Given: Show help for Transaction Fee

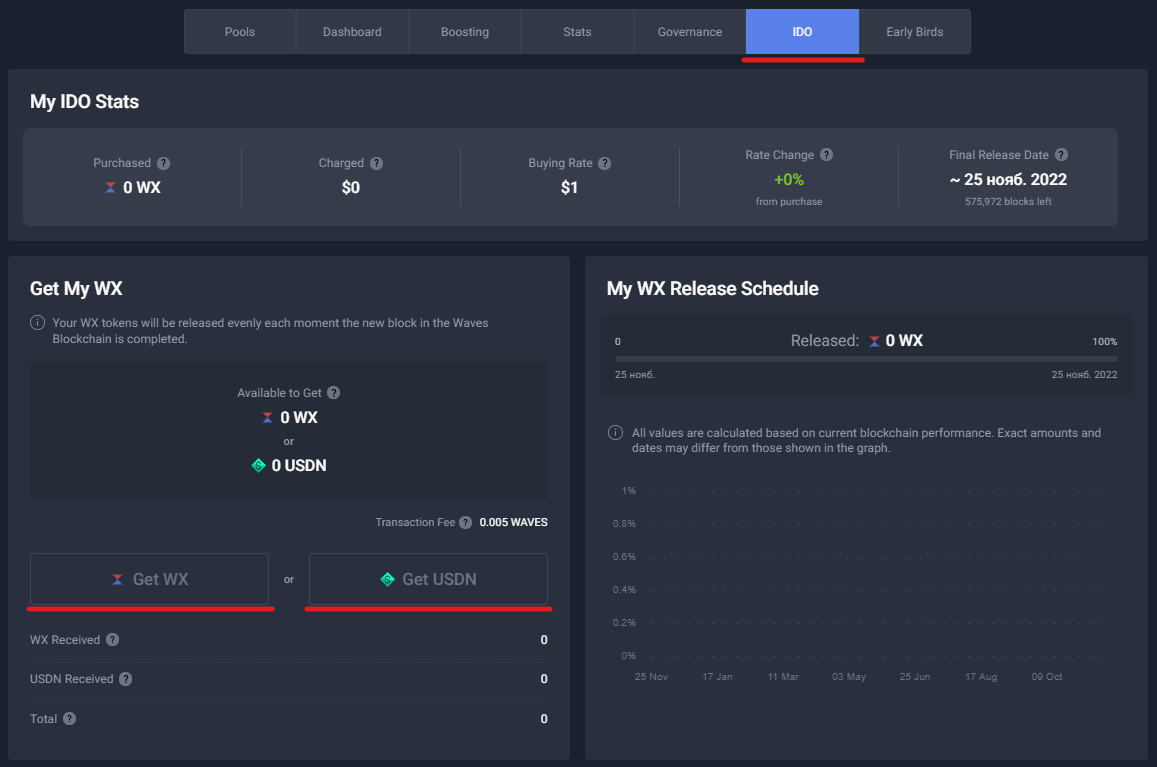Looking at the screenshot, I should (466, 523).
